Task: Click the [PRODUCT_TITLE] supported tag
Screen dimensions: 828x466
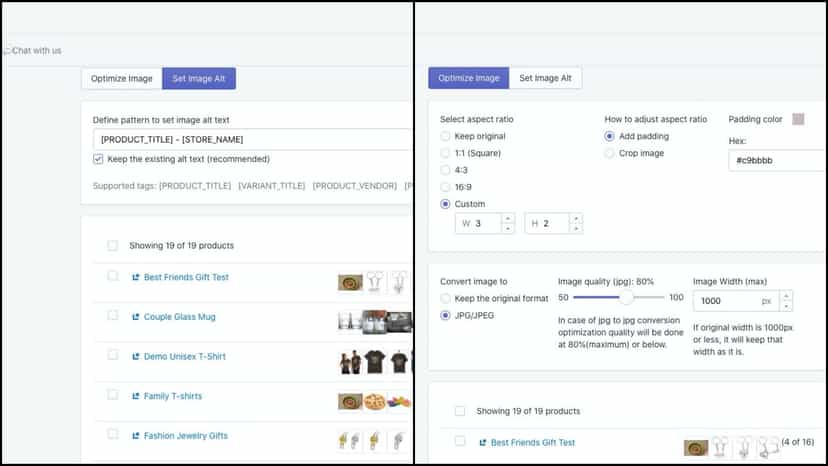Action: pos(195,186)
